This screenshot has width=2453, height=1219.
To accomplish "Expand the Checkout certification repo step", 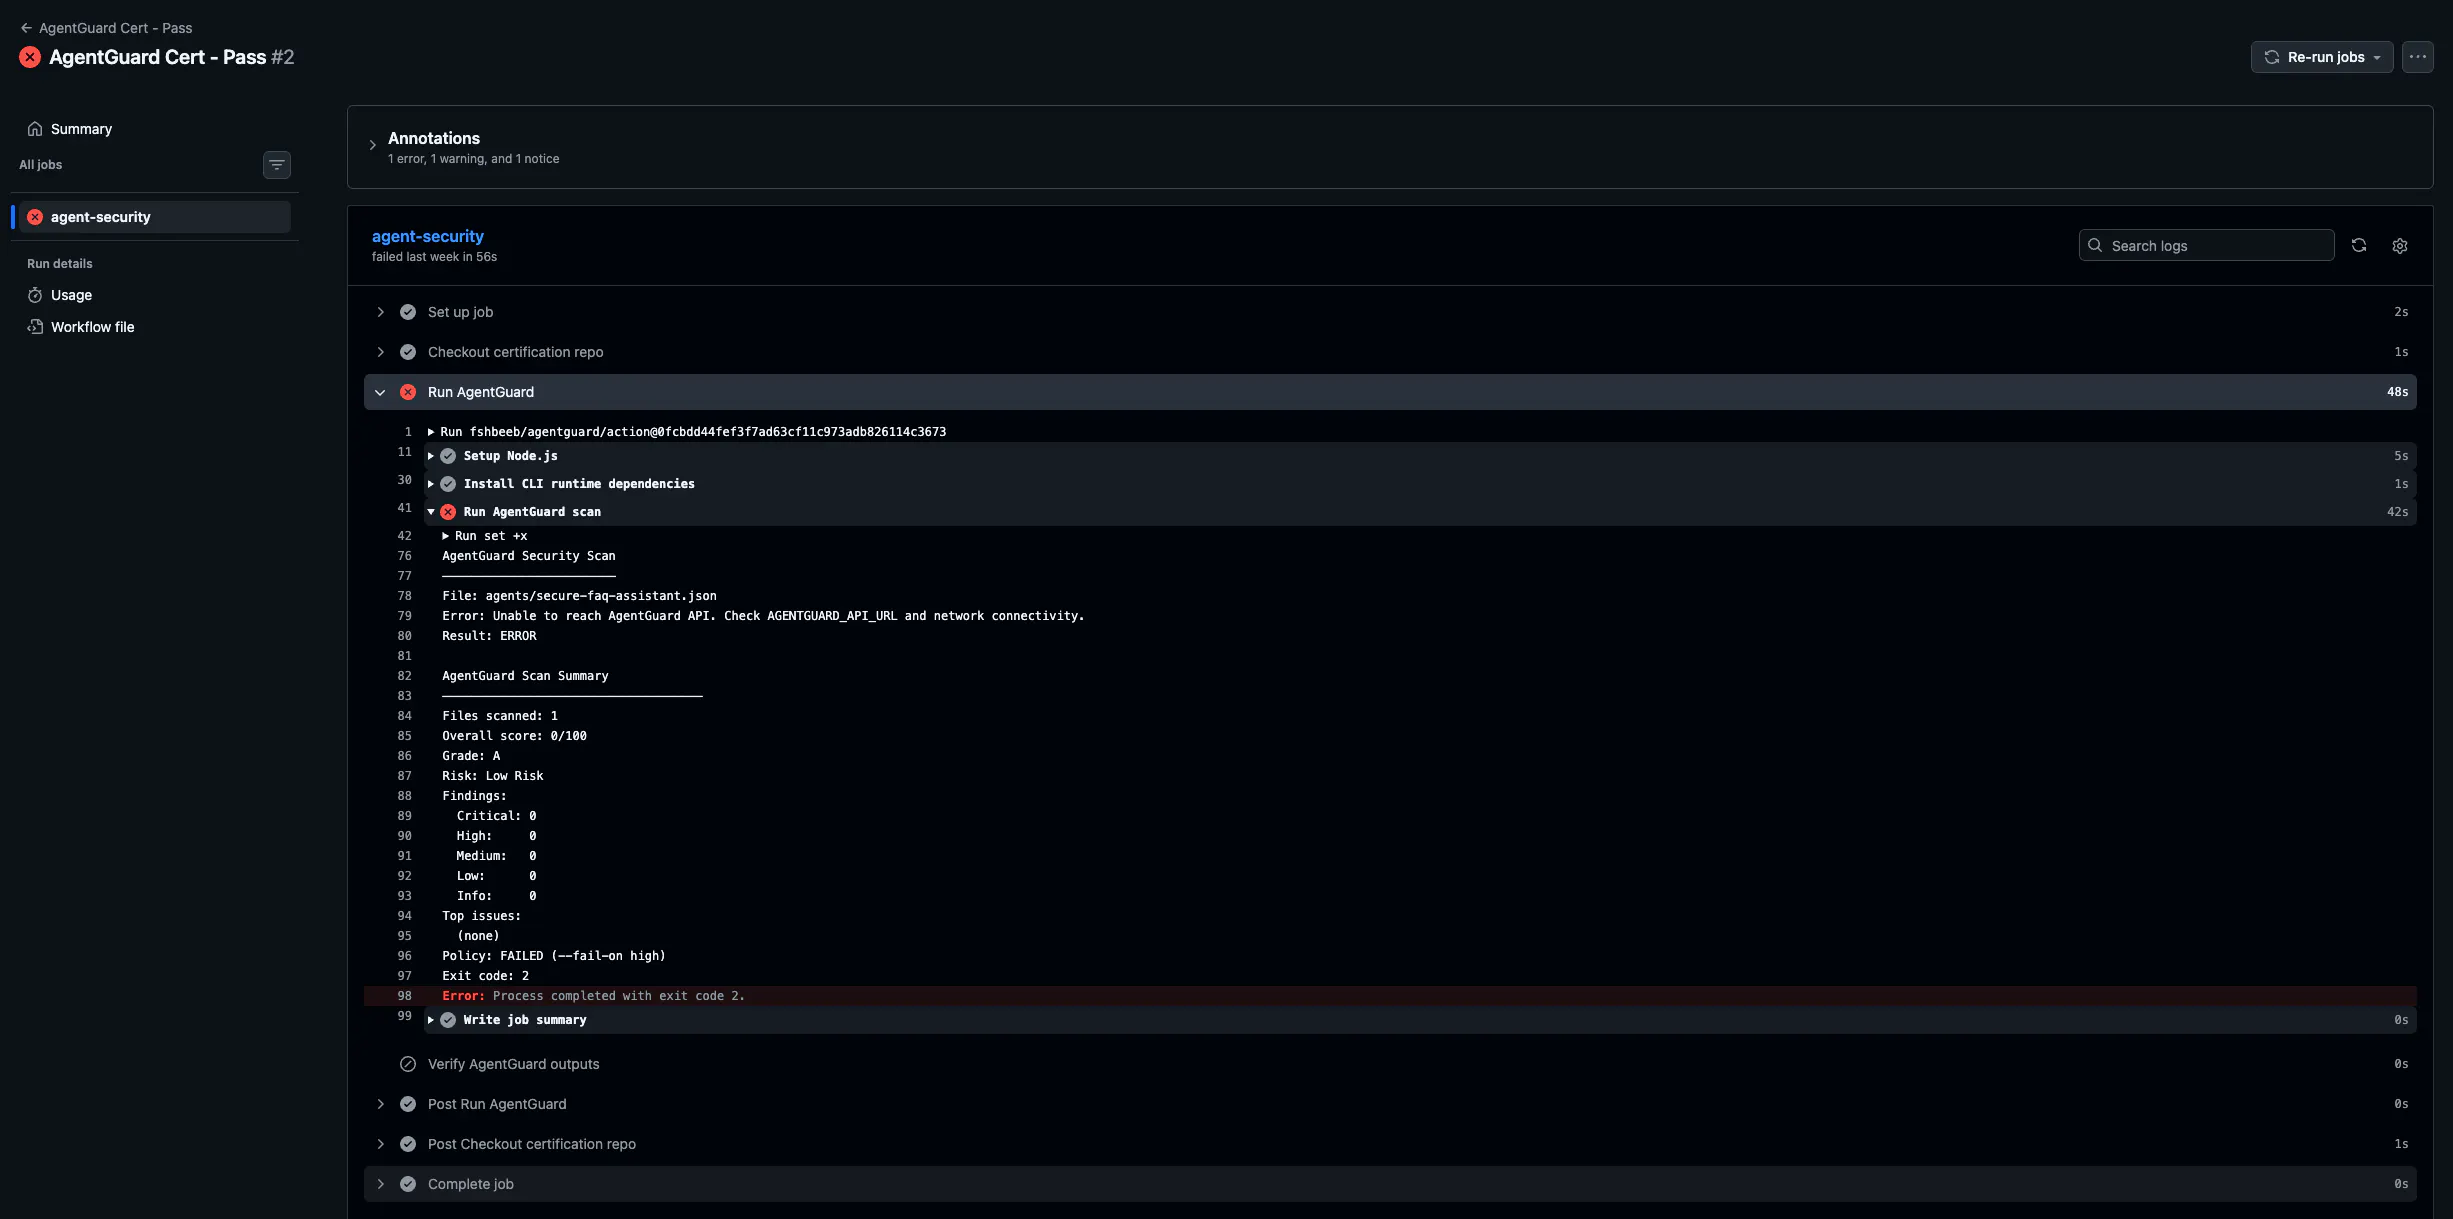I will coord(380,352).
